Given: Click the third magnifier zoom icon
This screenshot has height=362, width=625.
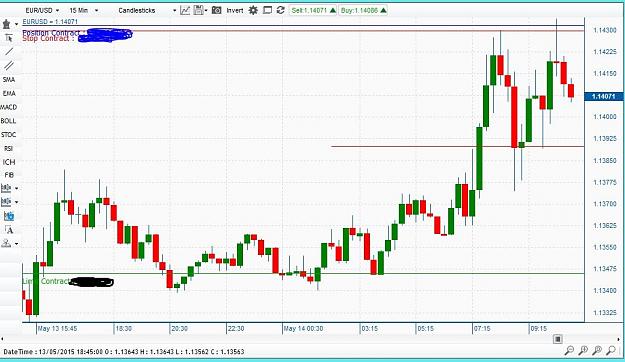Looking at the screenshot, I should (597, 351).
